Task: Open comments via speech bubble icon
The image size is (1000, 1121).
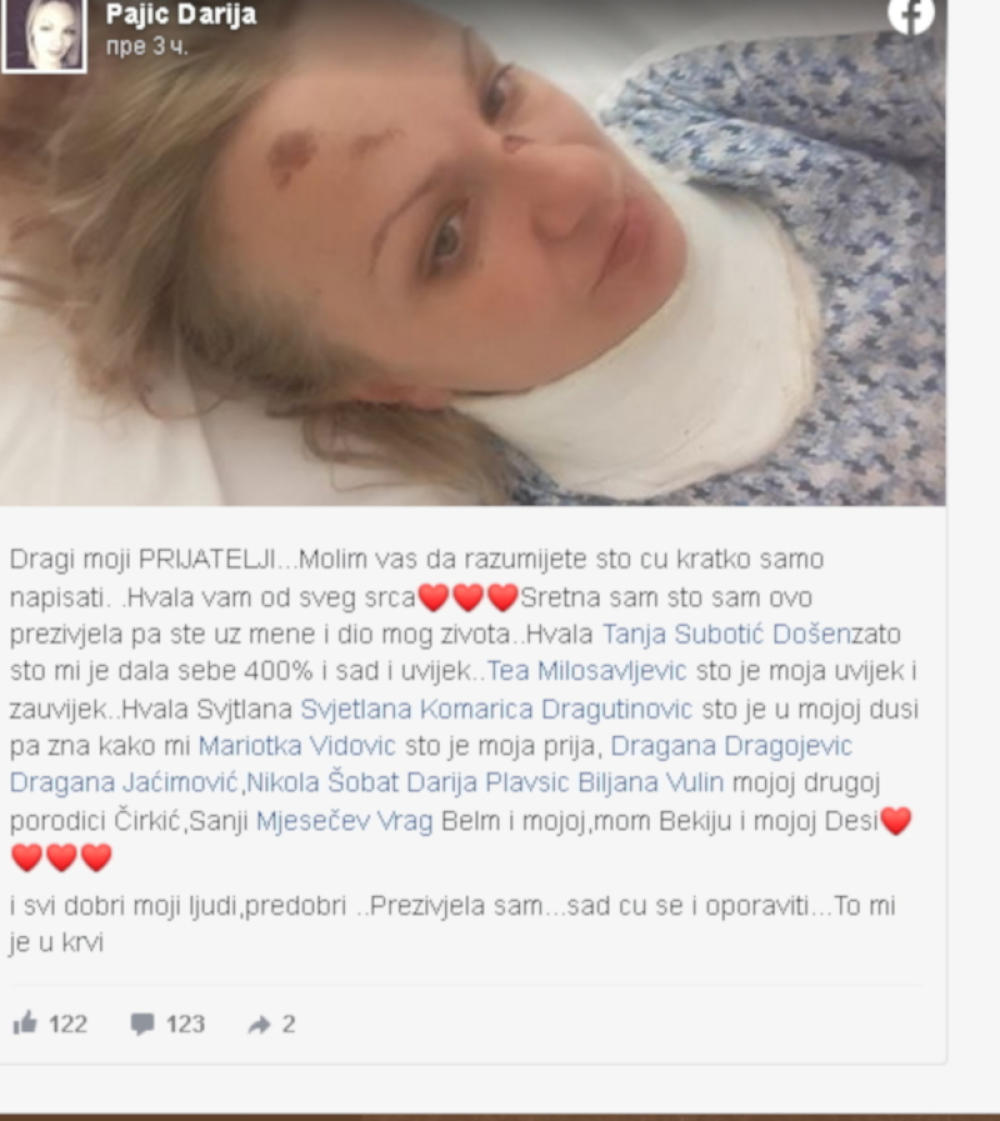Action: click(142, 1024)
